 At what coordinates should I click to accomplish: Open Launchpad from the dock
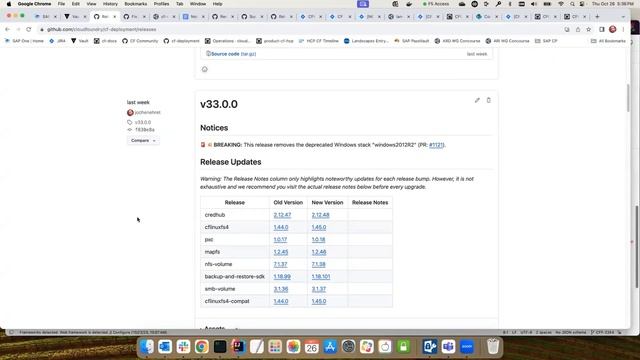click(275, 347)
